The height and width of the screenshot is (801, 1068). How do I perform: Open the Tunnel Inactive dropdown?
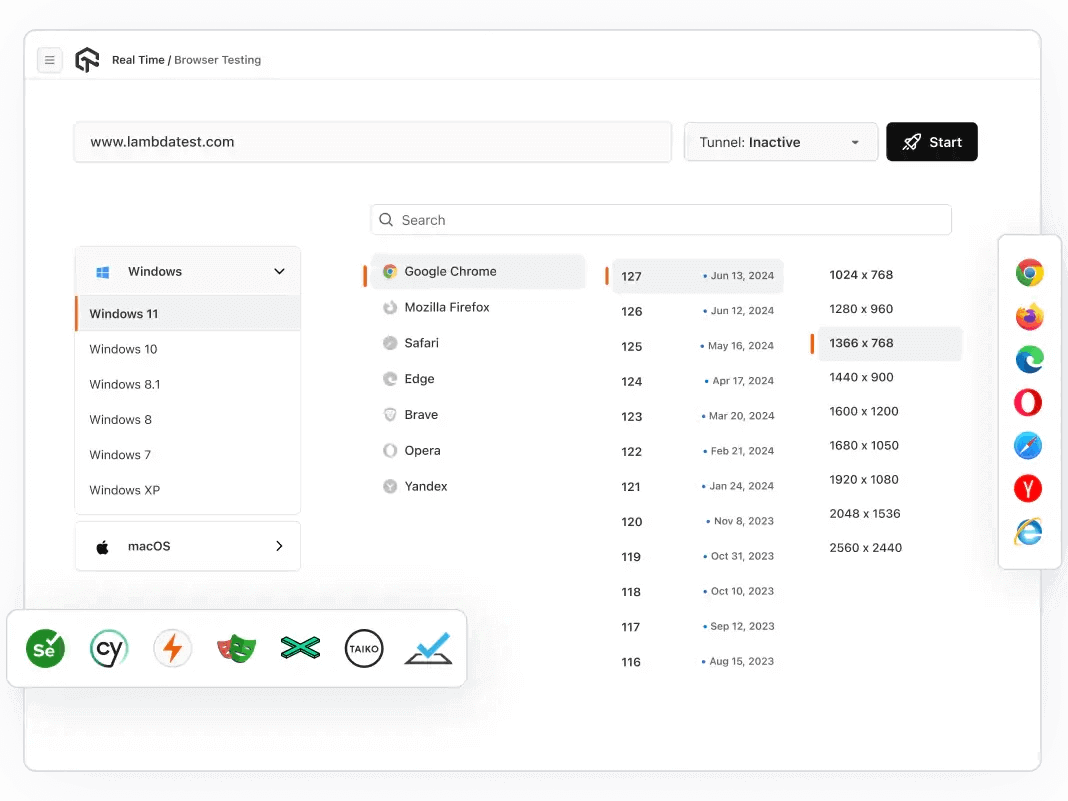pyautogui.click(x=780, y=142)
